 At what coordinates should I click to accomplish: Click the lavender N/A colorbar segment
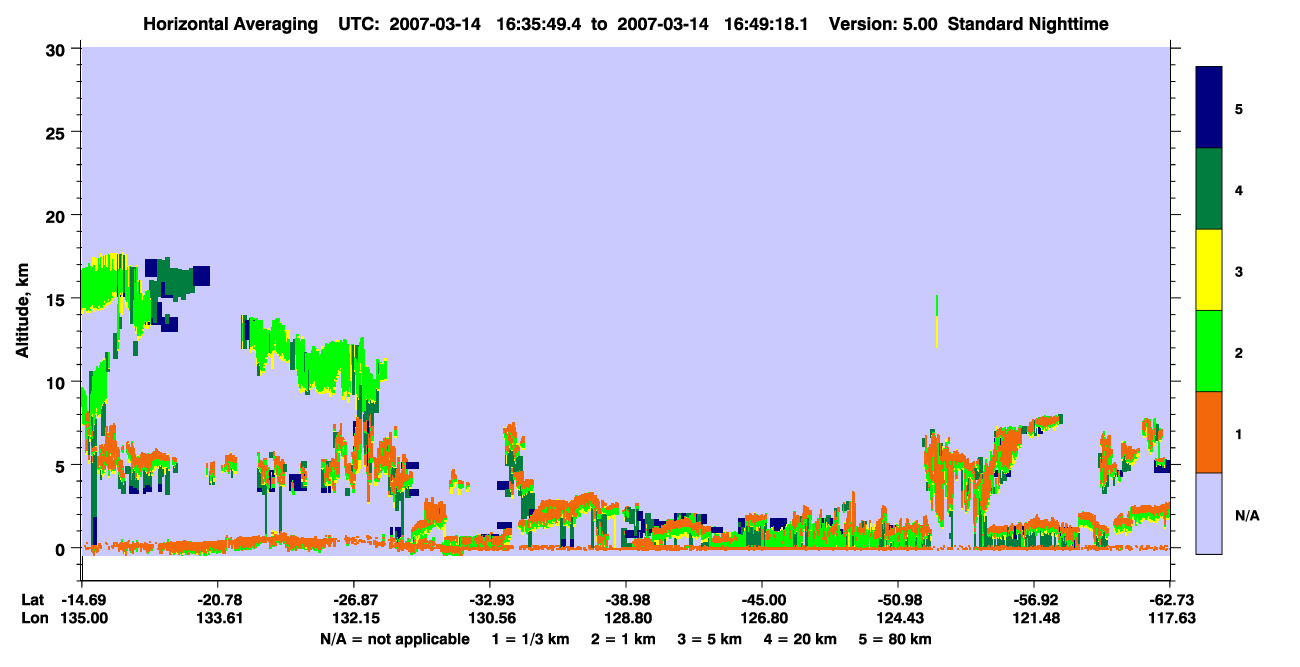(1209, 513)
